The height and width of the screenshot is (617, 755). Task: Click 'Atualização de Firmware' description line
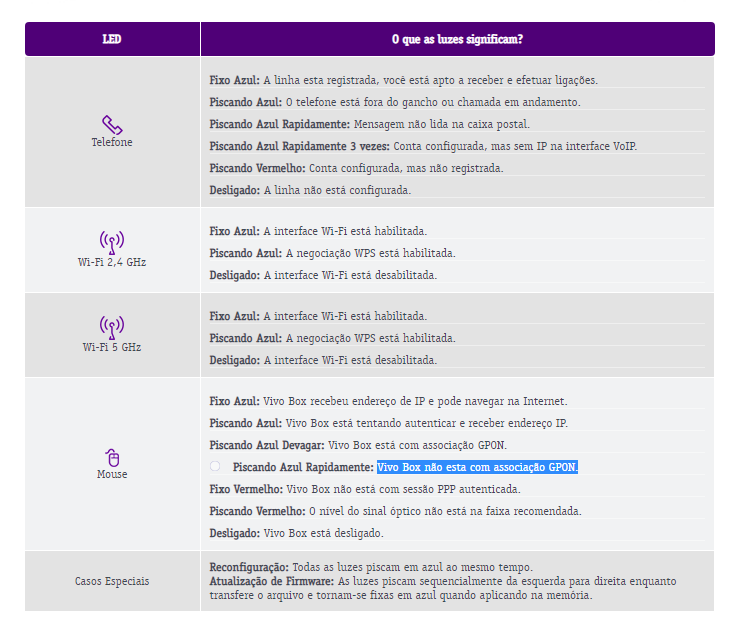coord(443,589)
